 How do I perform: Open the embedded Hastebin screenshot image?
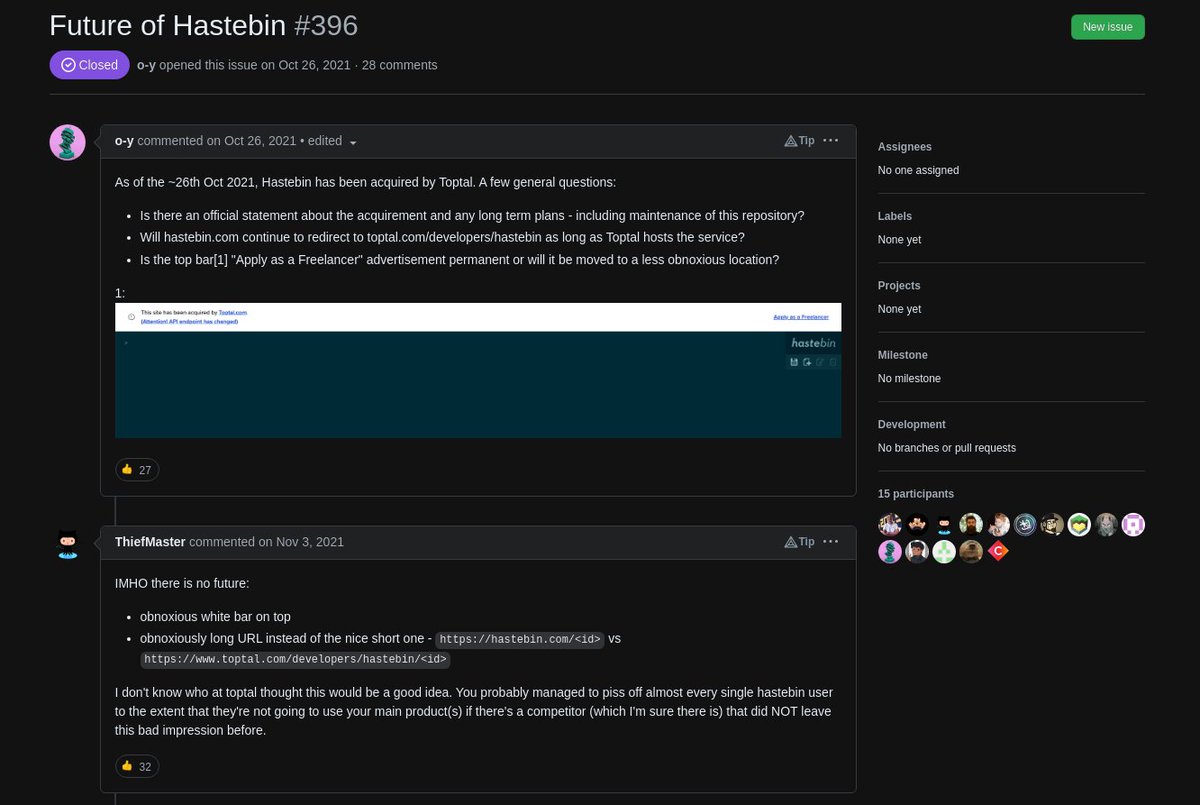click(x=478, y=370)
